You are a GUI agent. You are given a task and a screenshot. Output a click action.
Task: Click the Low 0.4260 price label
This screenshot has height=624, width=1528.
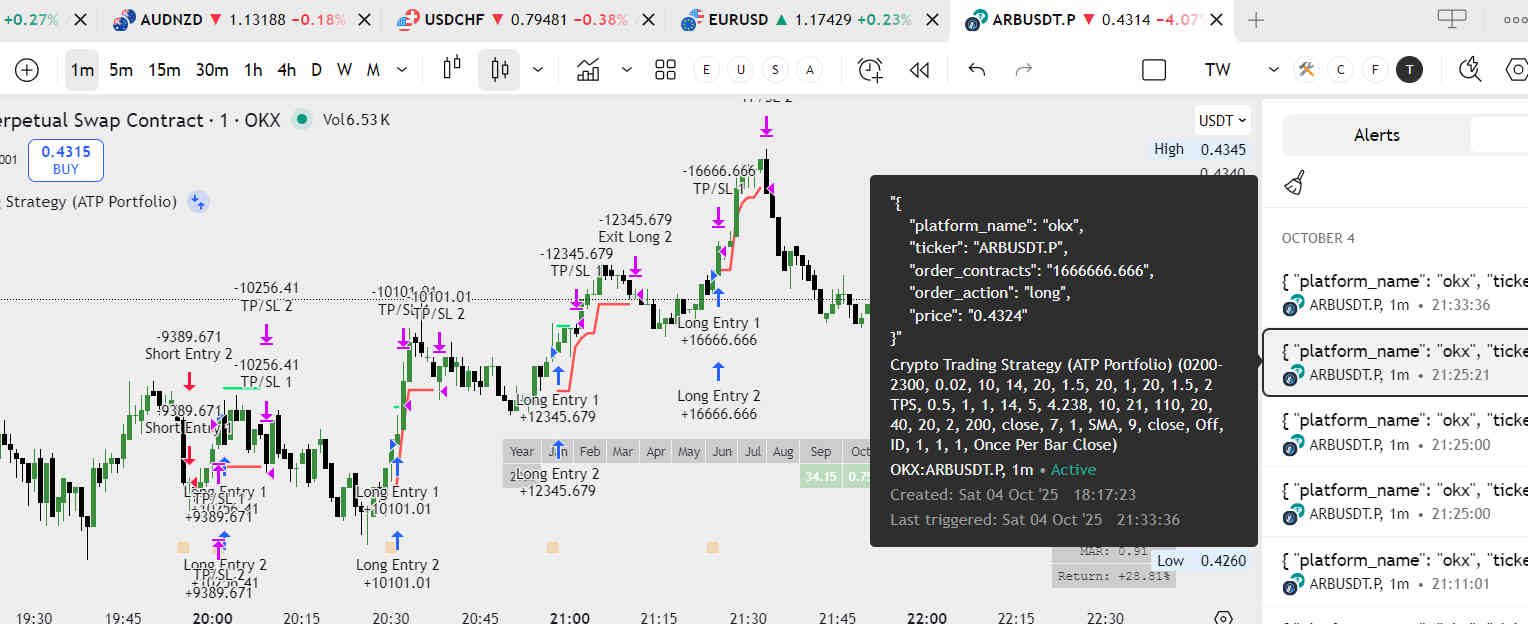tap(1200, 560)
